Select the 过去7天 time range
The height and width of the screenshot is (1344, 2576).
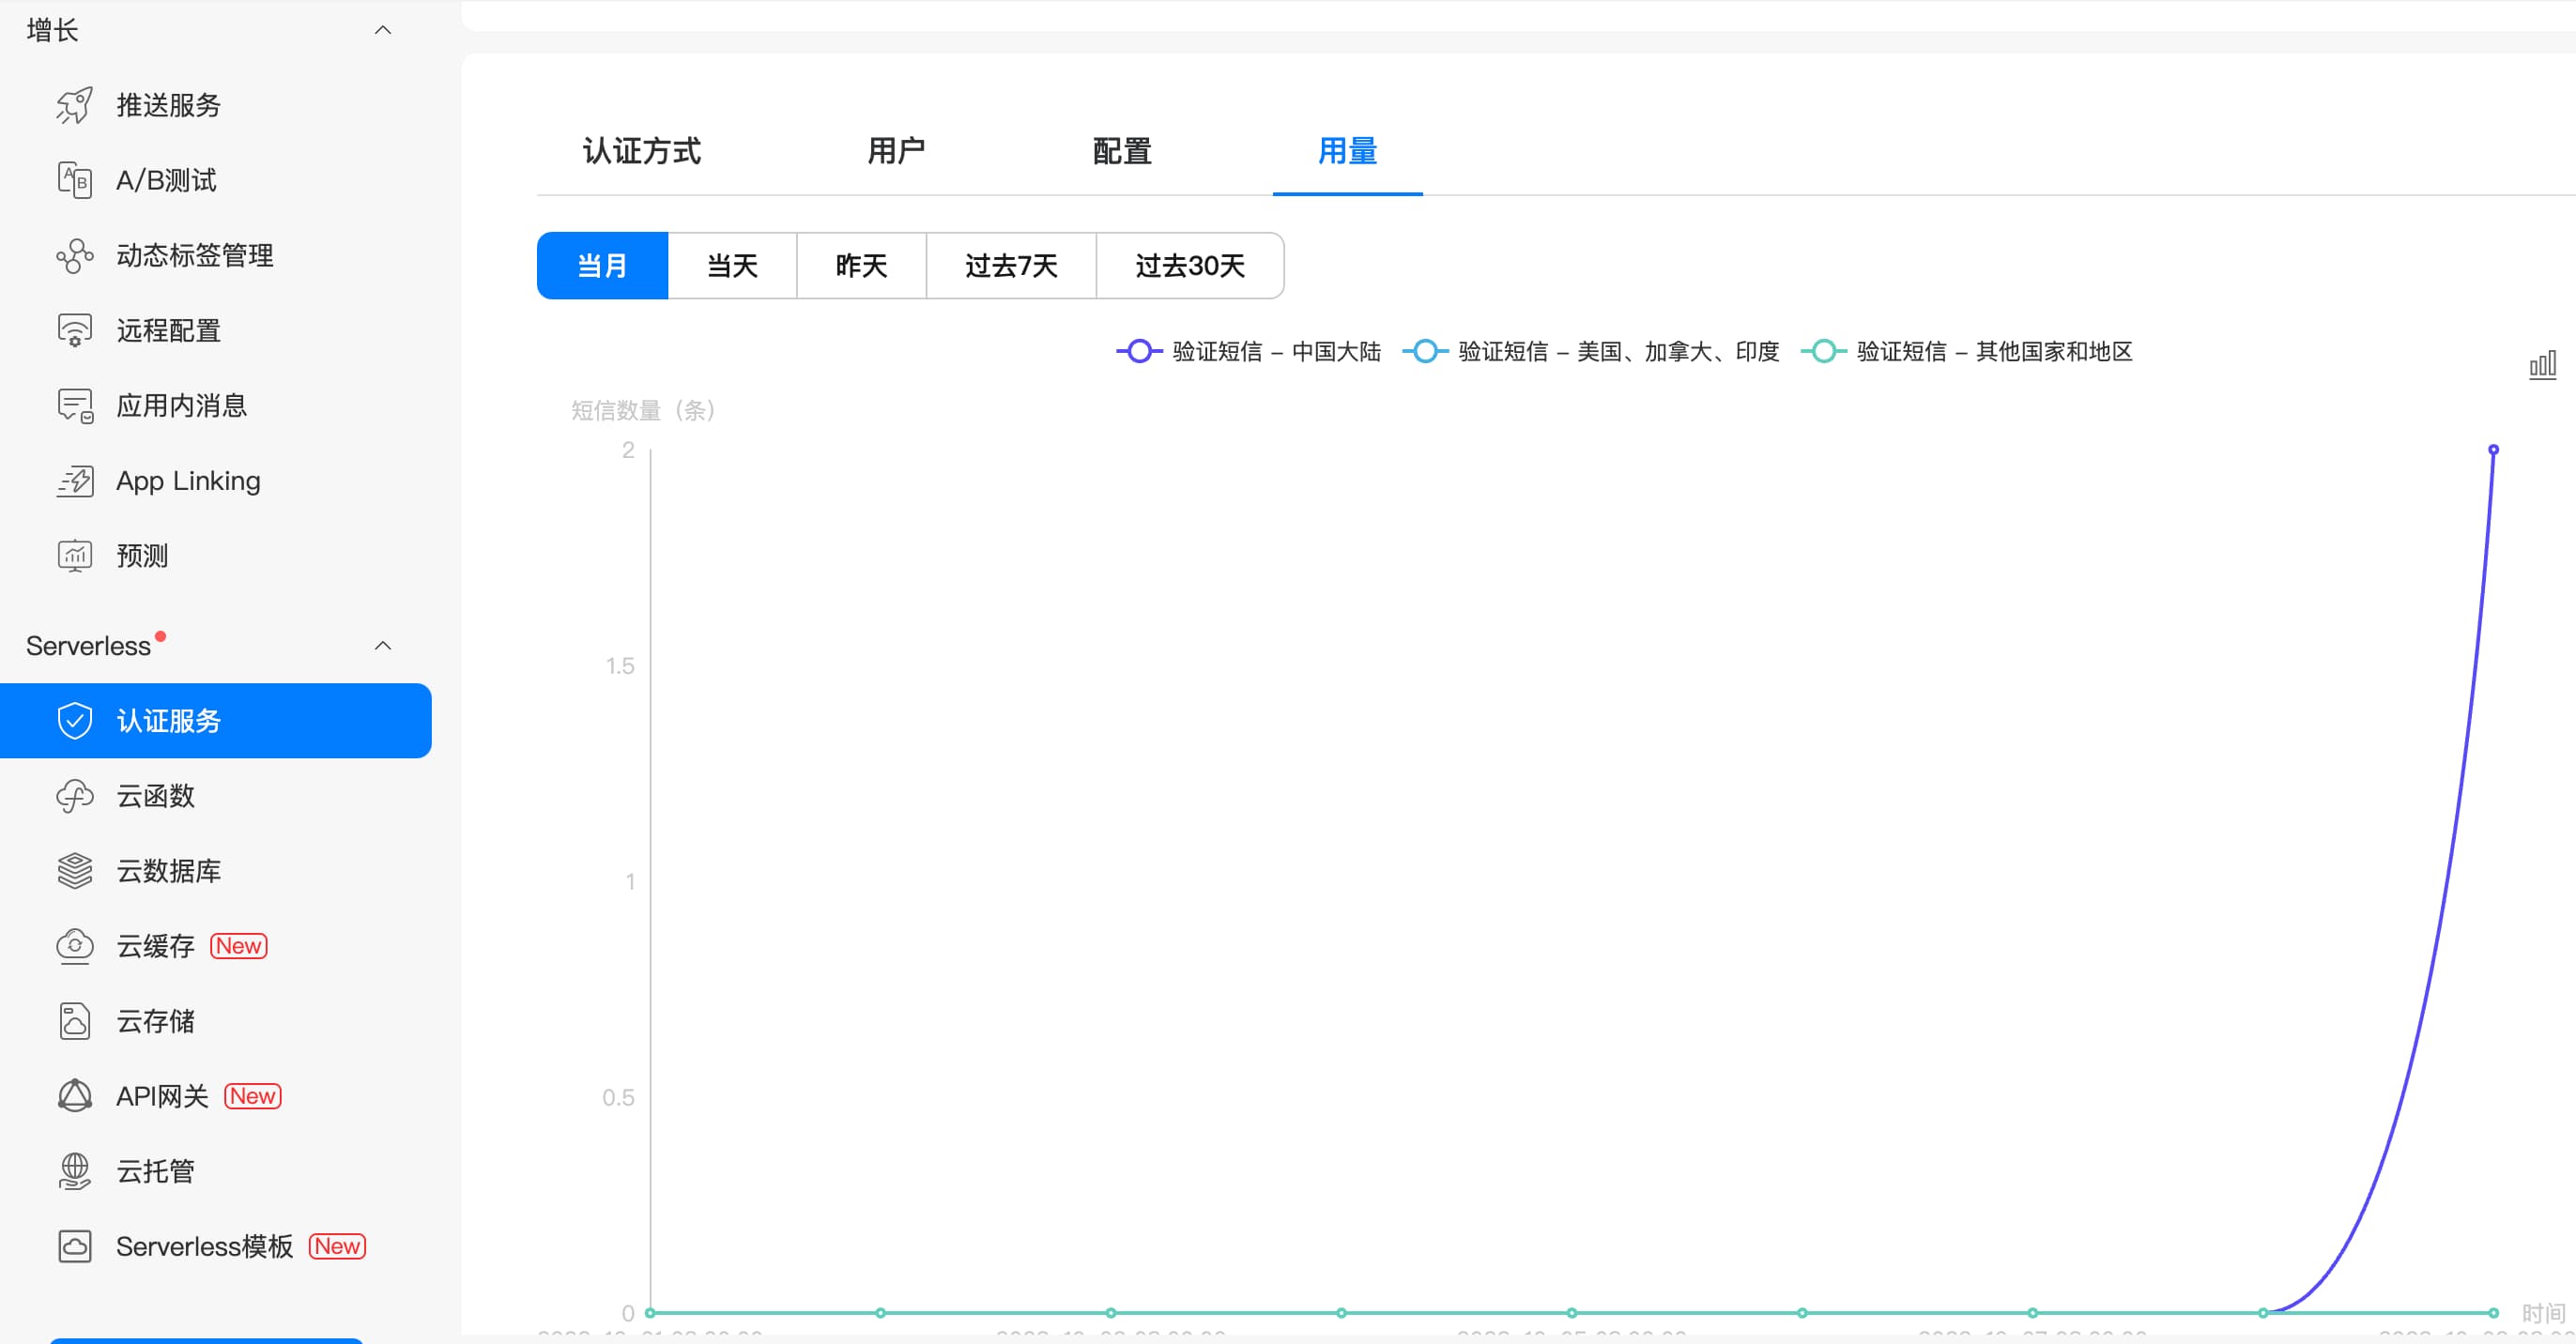click(x=1010, y=266)
